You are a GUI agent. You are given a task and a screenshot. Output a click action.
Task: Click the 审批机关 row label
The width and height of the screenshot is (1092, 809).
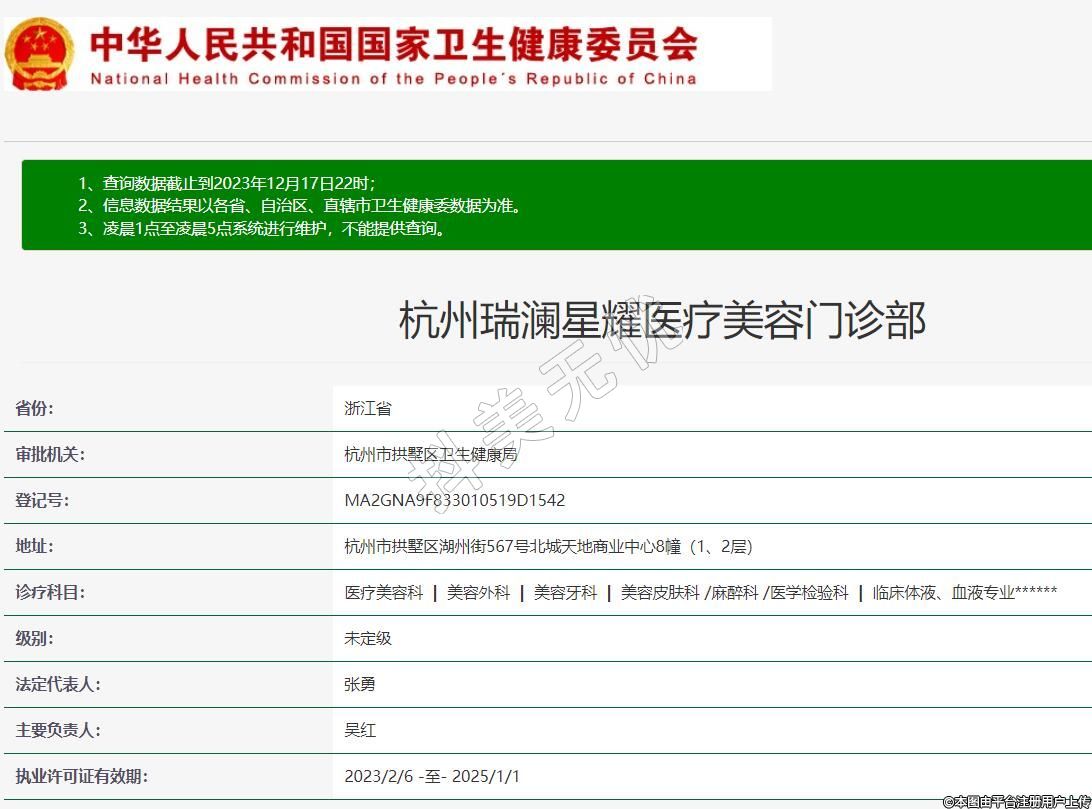point(49,454)
